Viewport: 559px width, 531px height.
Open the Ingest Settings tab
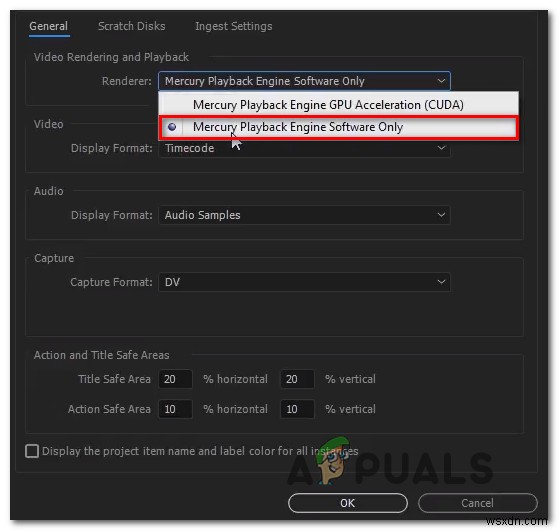point(234,26)
